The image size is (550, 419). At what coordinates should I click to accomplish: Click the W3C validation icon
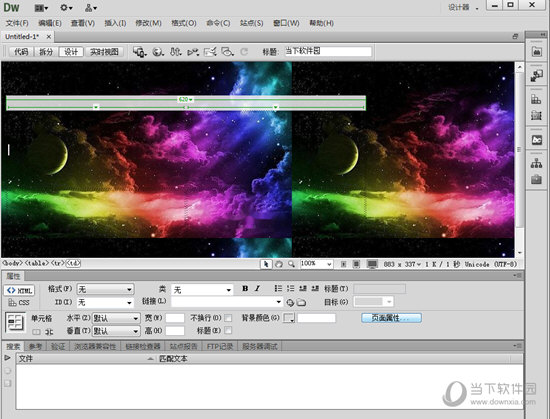pos(193,52)
